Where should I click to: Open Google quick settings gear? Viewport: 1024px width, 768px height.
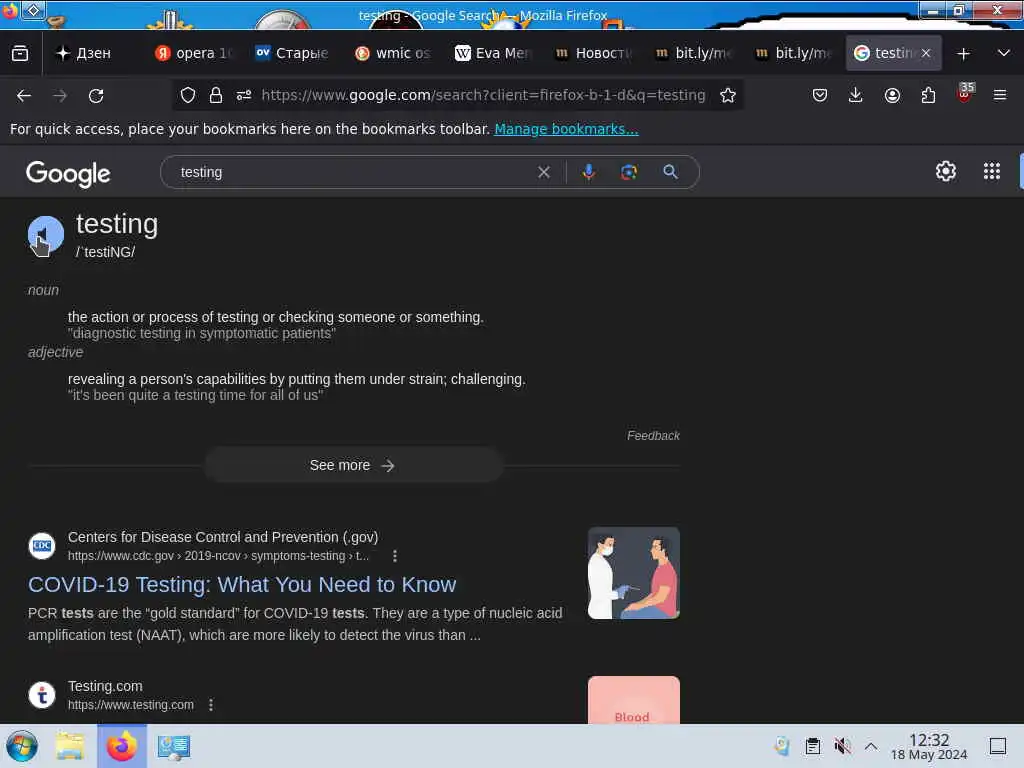[946, 171]
